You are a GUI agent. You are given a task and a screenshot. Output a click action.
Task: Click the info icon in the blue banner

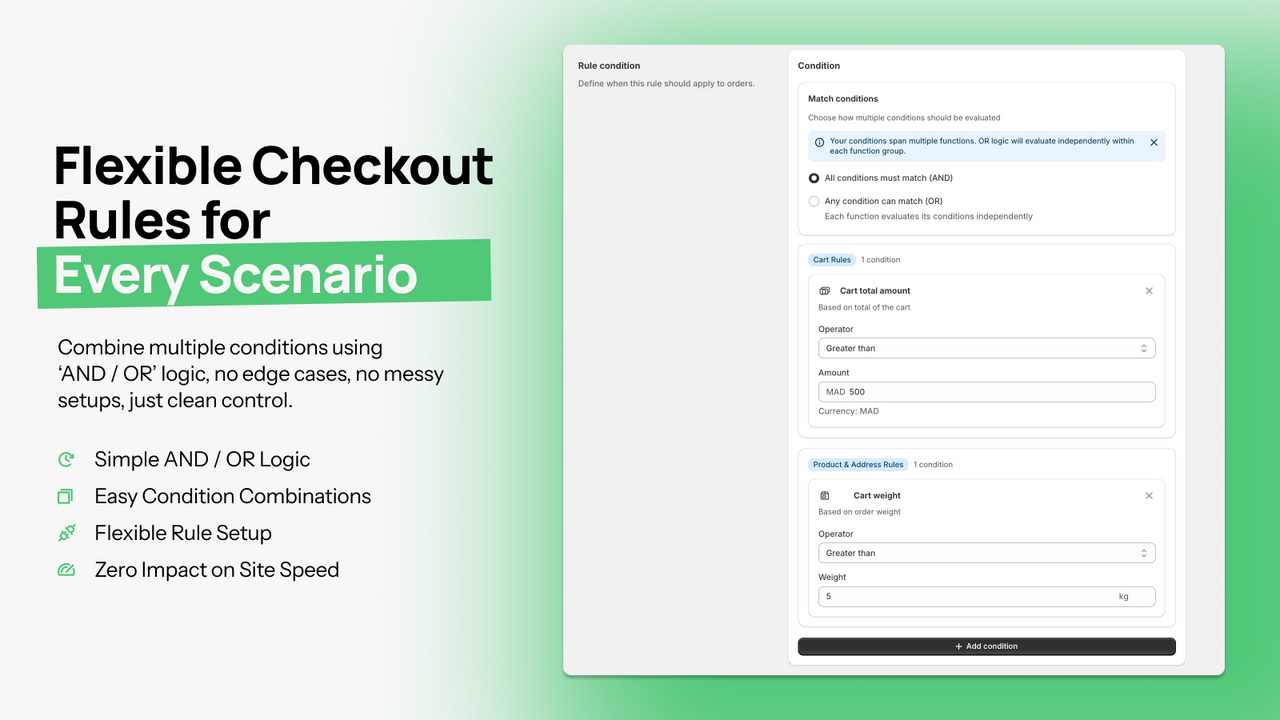click(820, 142)
